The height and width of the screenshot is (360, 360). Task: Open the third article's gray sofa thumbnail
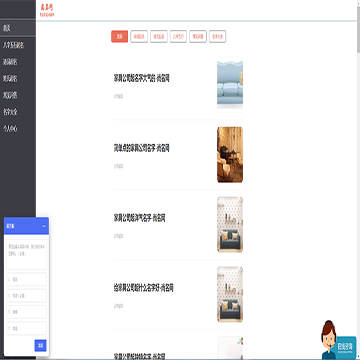point(230,224)
